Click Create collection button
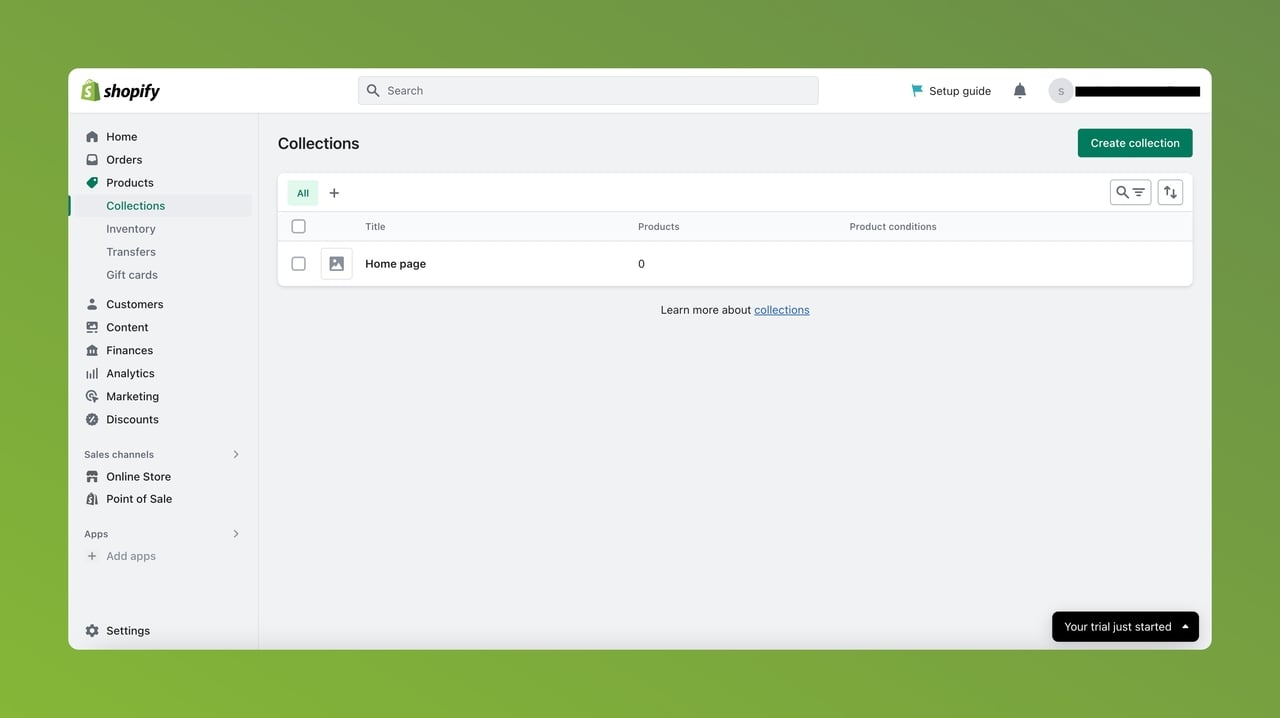1280x718 pixels. tap(1135, 143)
